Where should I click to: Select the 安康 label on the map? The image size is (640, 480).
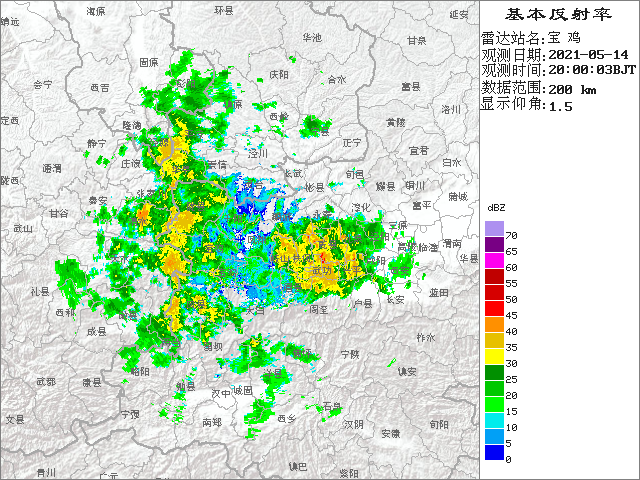click(x=391, y=433)
